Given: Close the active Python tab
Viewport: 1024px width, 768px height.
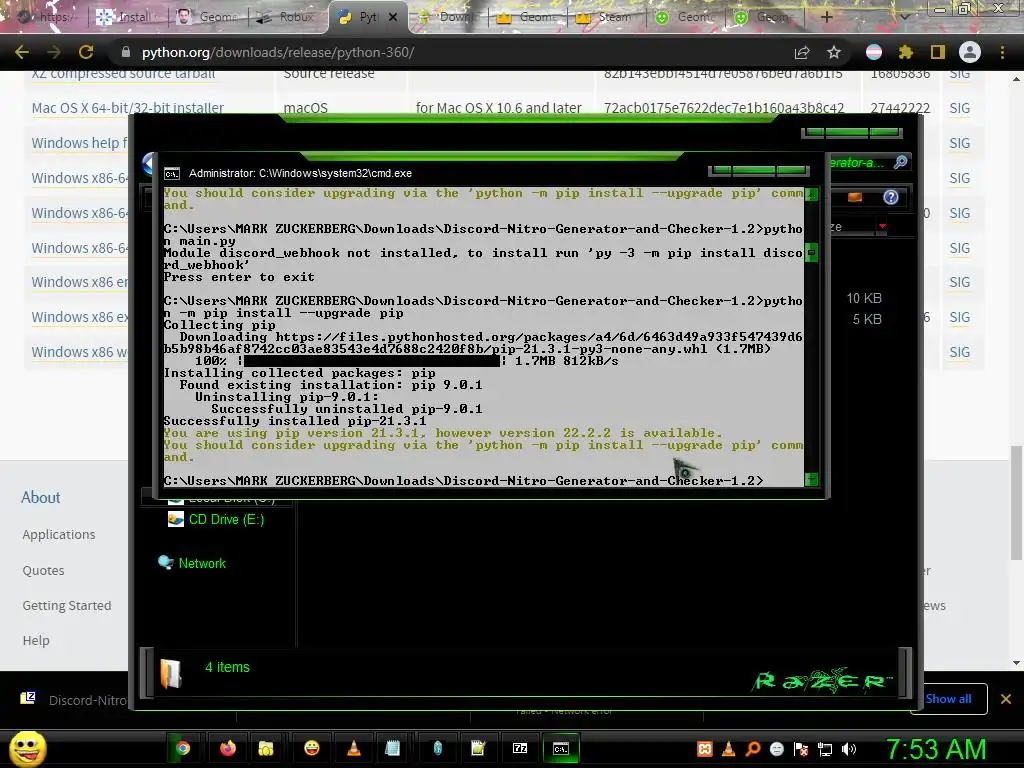Looking at the screenshot, I should 393,17.
